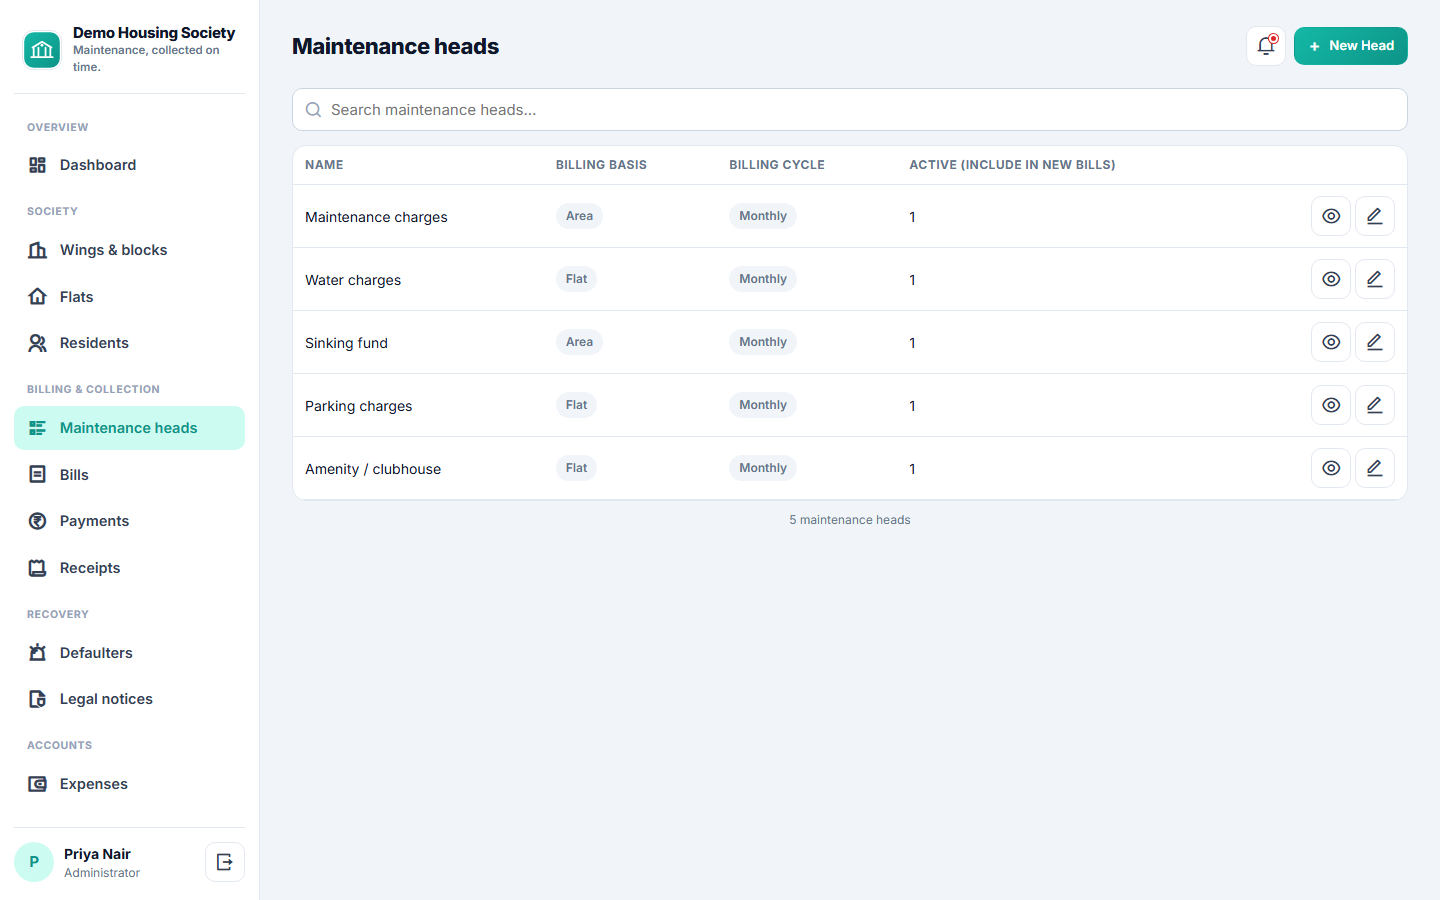Open the Dashboard page
This screenshot has height=900, width=1440.
point(129,165)
